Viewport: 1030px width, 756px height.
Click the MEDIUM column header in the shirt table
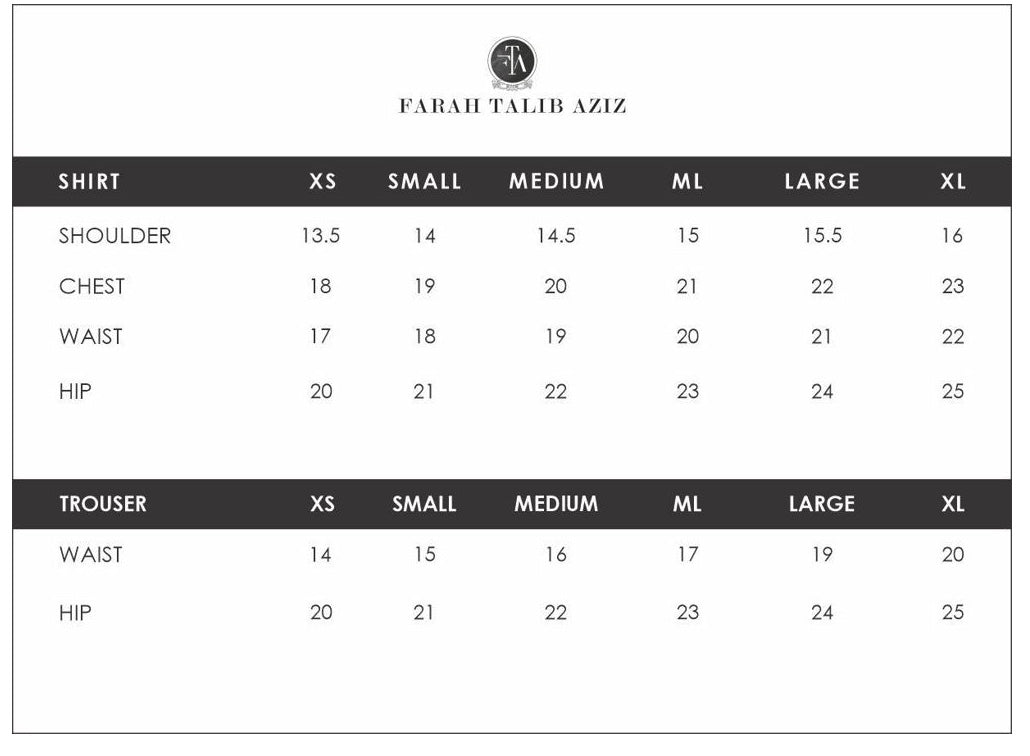click(557, 182)
